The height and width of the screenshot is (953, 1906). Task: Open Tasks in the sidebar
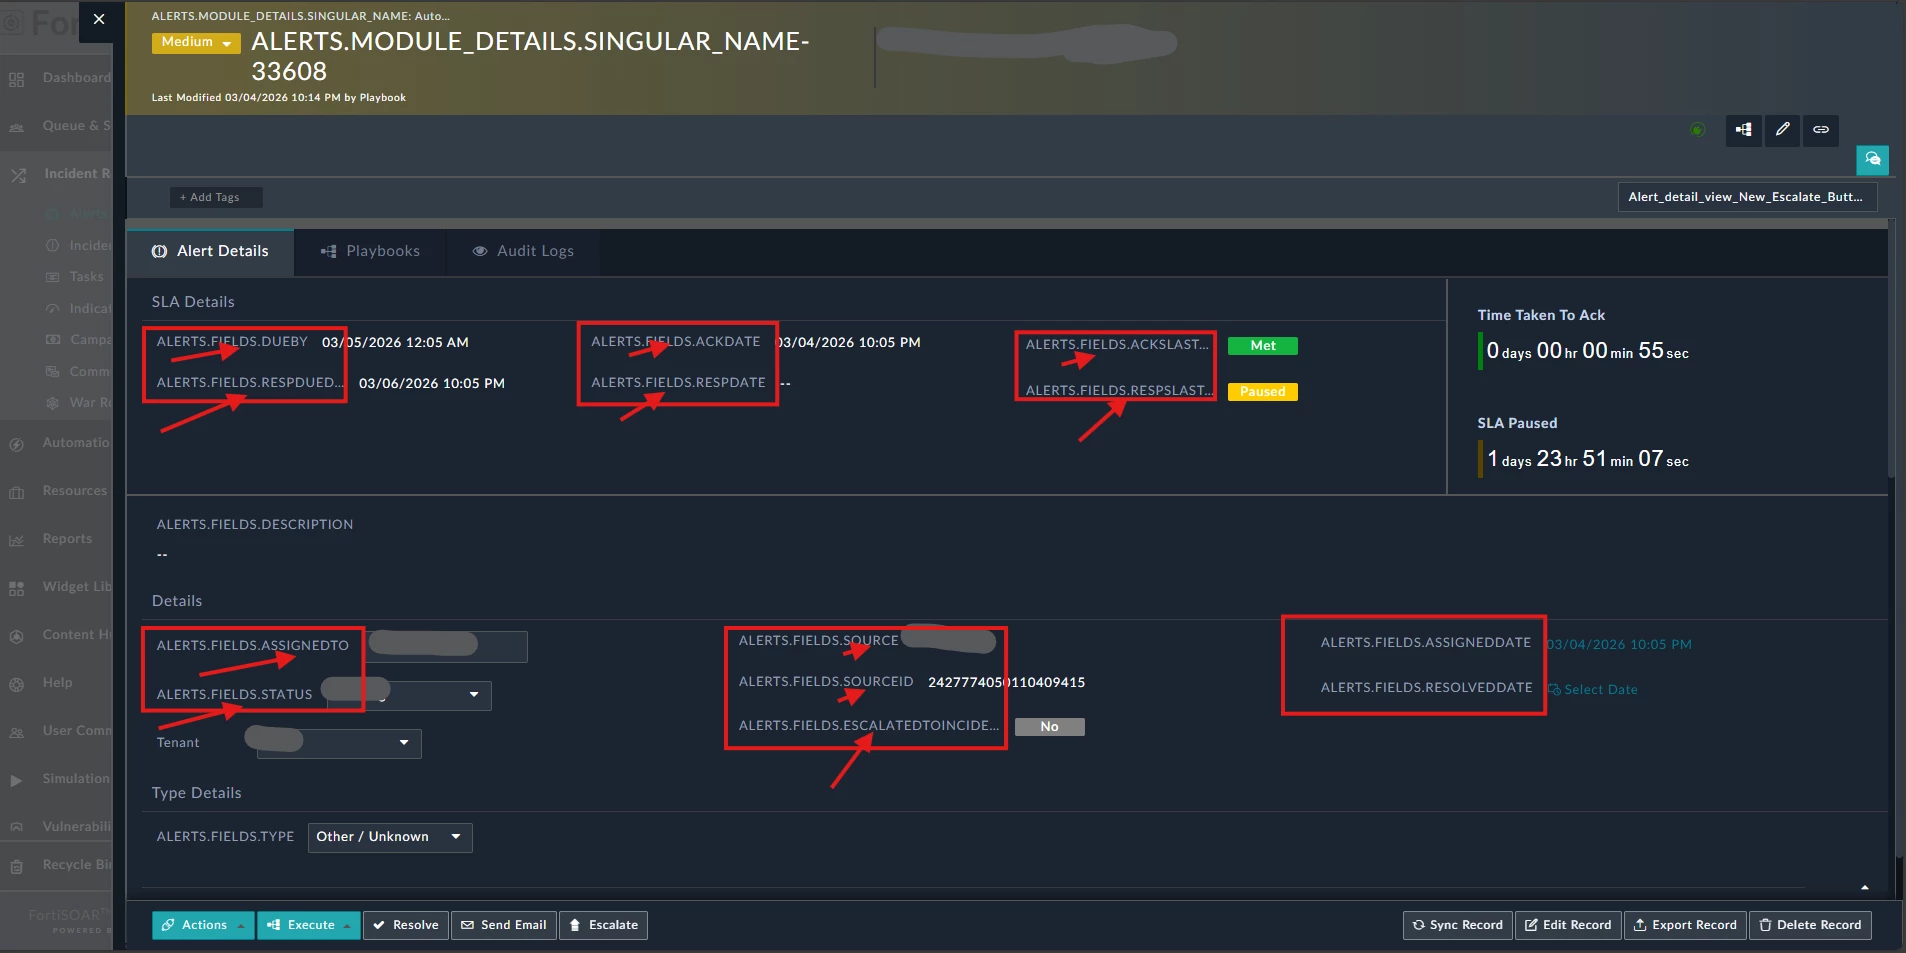(x=86, y=277)
